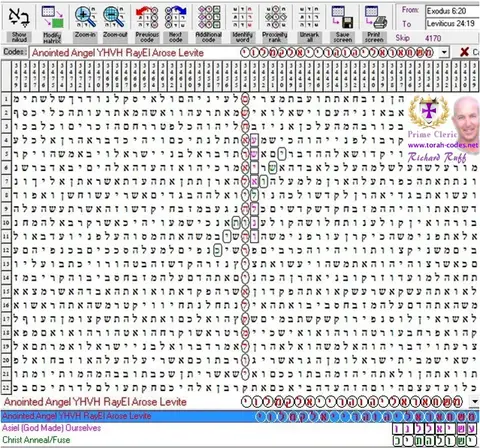Click the Prime Cleric crest logo
Image resolution: width=480 pixels, height=448 pixels.
429,112
